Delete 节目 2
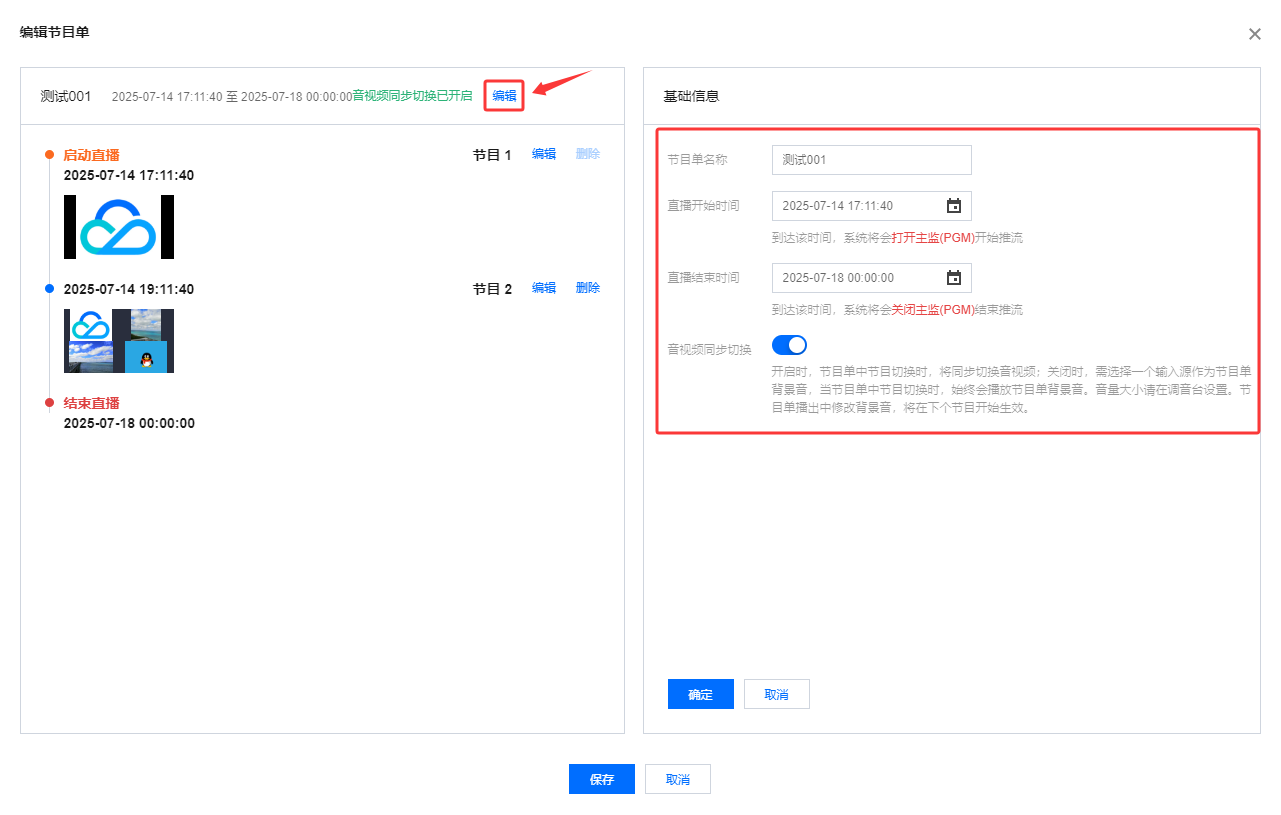The width and height of the screenshot is (1281, 815). coord(588,288)
